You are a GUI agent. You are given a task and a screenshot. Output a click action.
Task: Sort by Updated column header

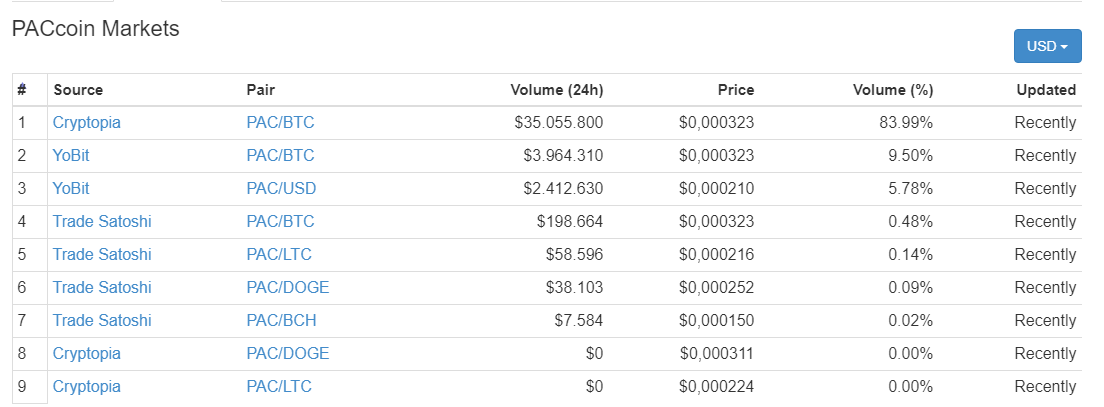tap(1046, 90)
